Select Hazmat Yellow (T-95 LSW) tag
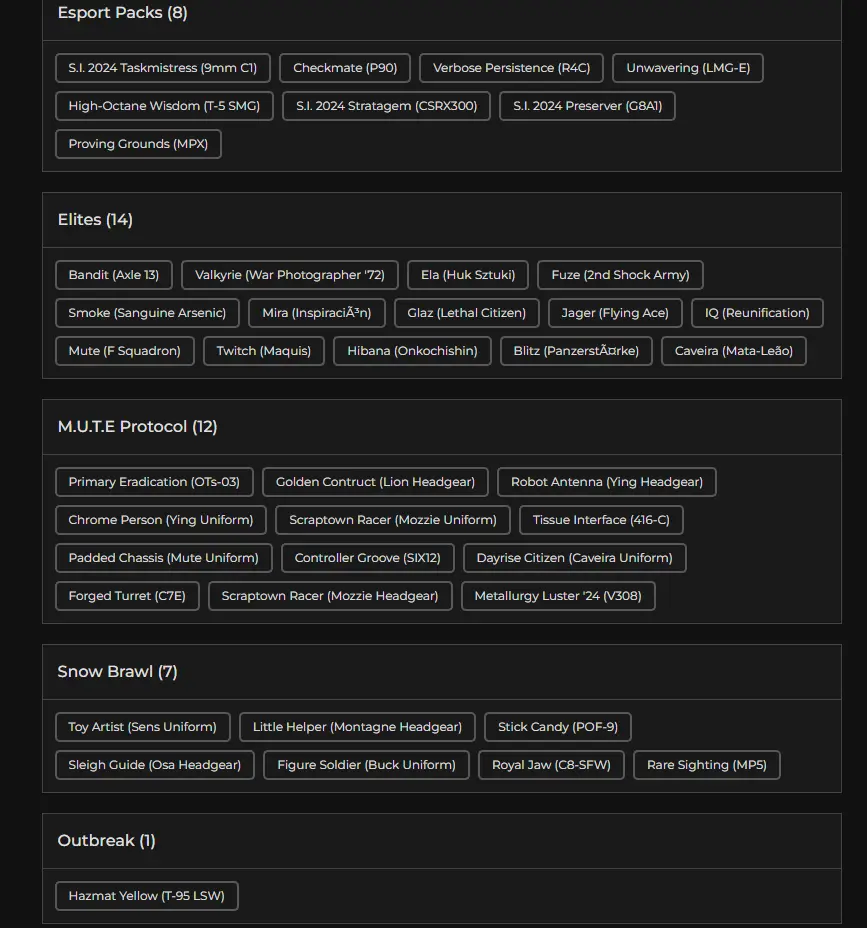This screenshot has width=867, height=928. pyautogui.click(x=146, y=896)
